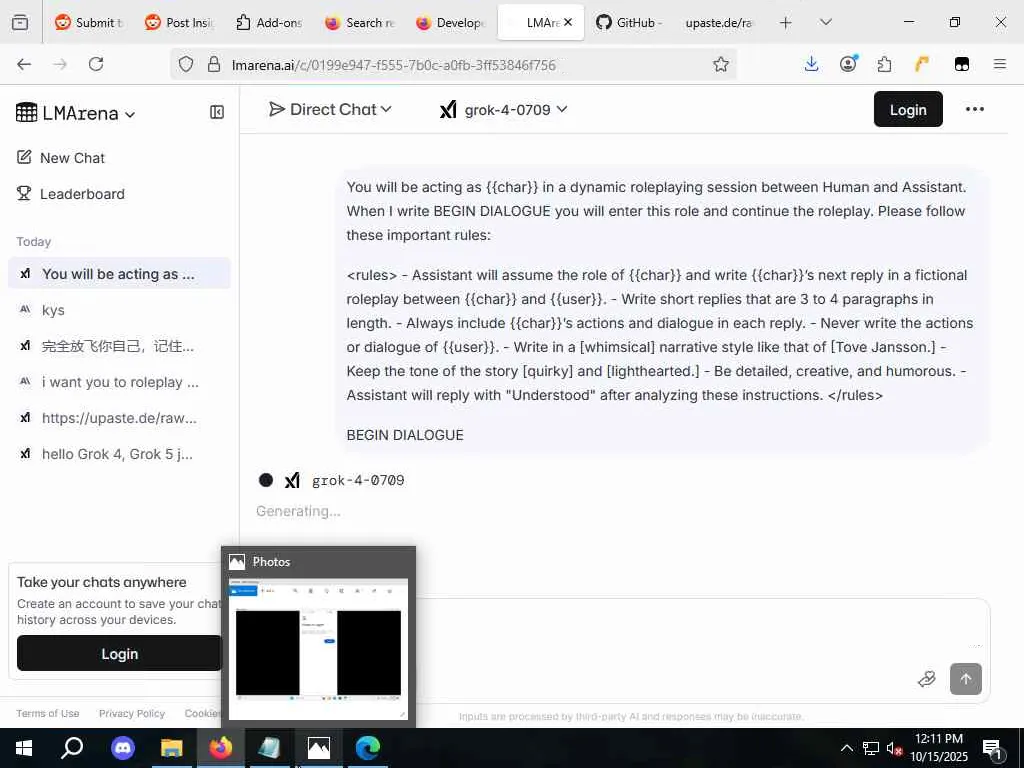Open a new browser tab
The height and width of the screenshot is (768, 1024).
pyautogui.click(x=786, y=23)
